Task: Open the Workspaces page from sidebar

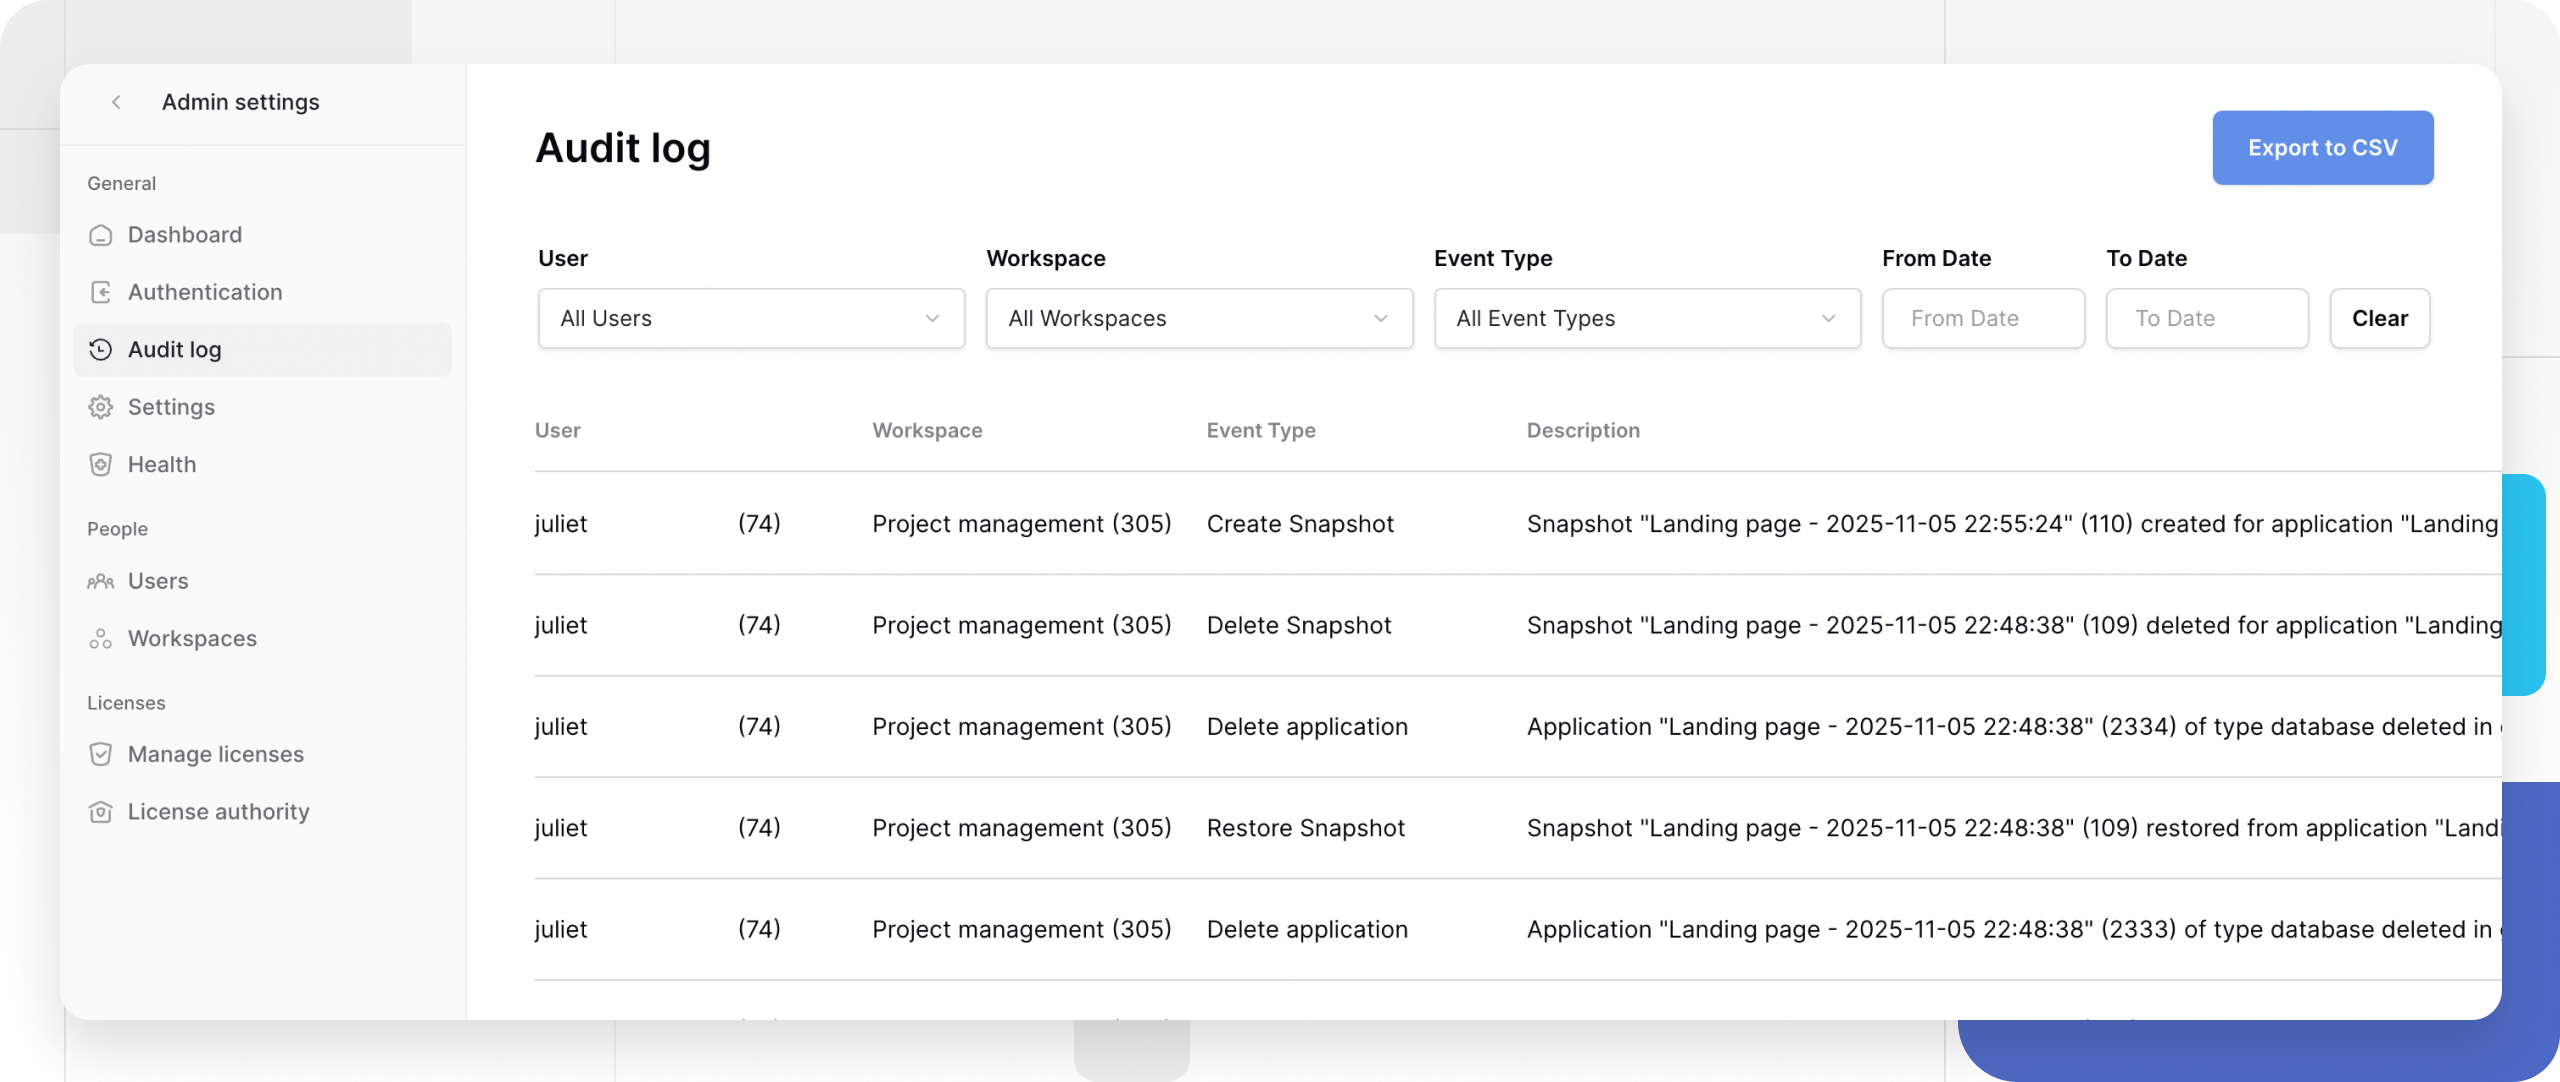Action: click(x=190, y=638)
